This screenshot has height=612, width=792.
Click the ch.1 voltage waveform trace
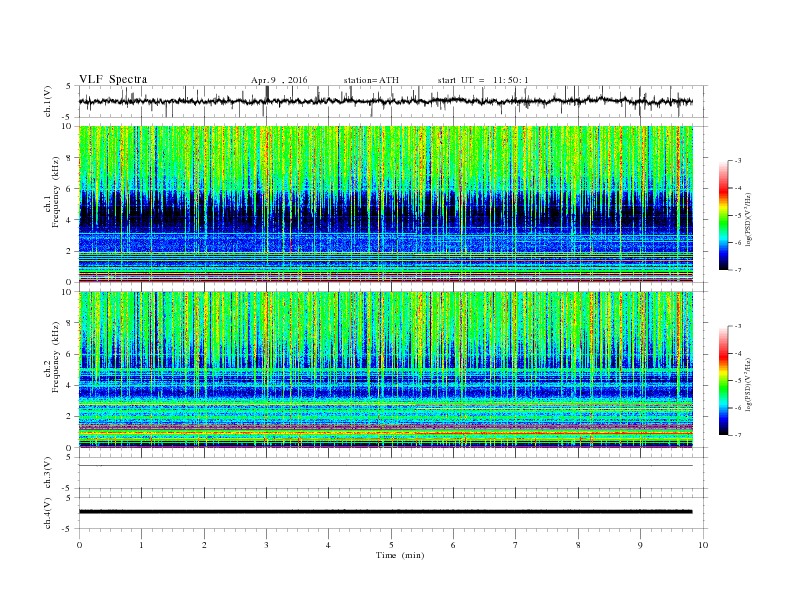385,101
